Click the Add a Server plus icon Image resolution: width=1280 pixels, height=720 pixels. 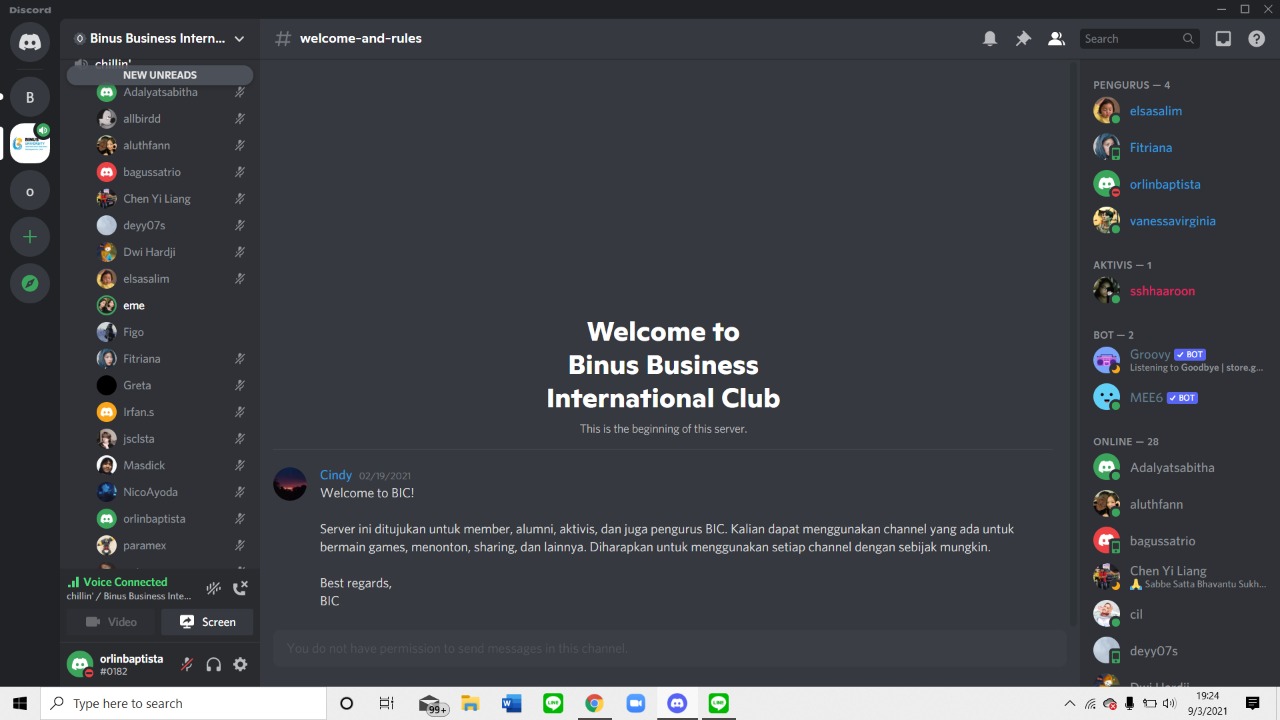(30, 237)
